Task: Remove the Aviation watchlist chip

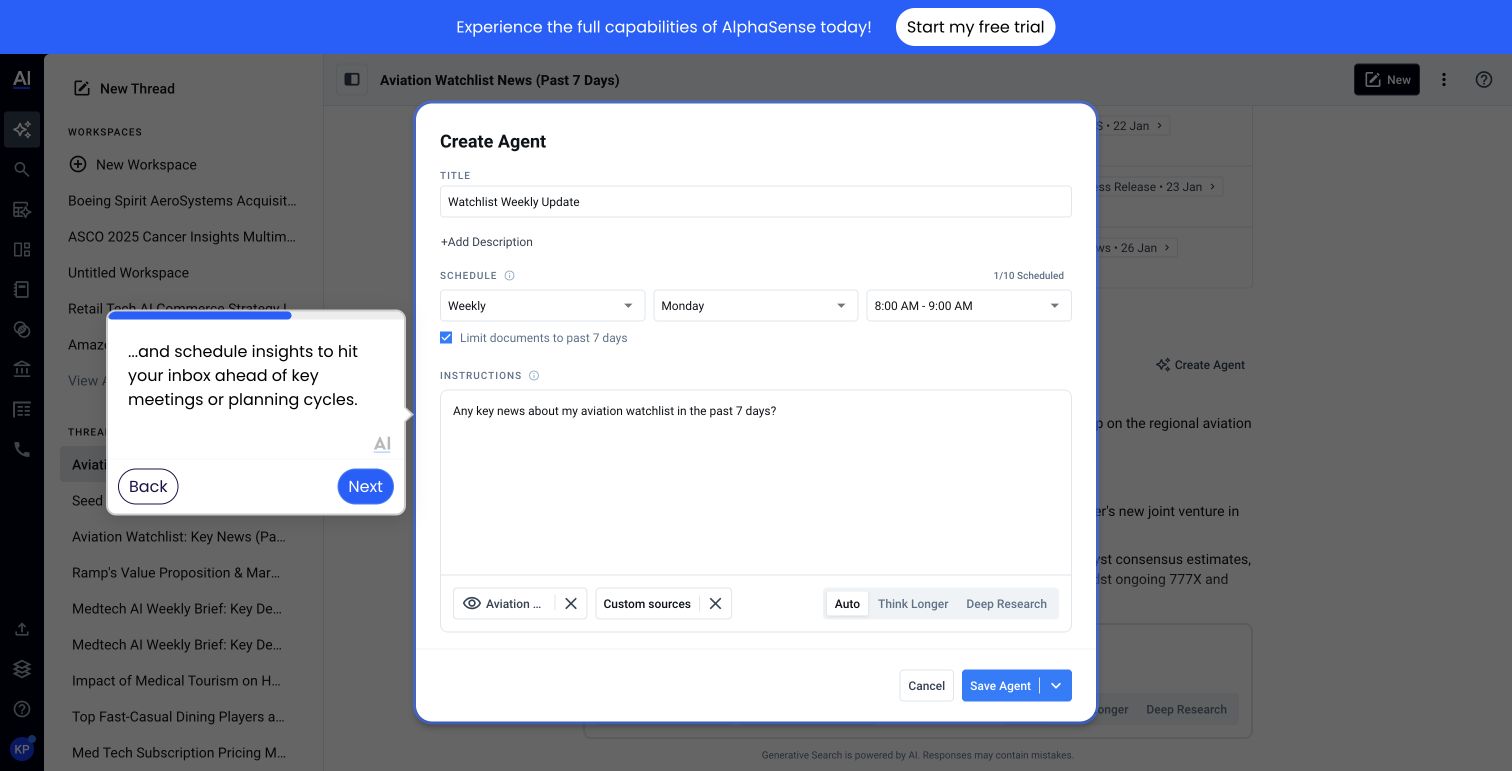Action: (x=571, y=604)
